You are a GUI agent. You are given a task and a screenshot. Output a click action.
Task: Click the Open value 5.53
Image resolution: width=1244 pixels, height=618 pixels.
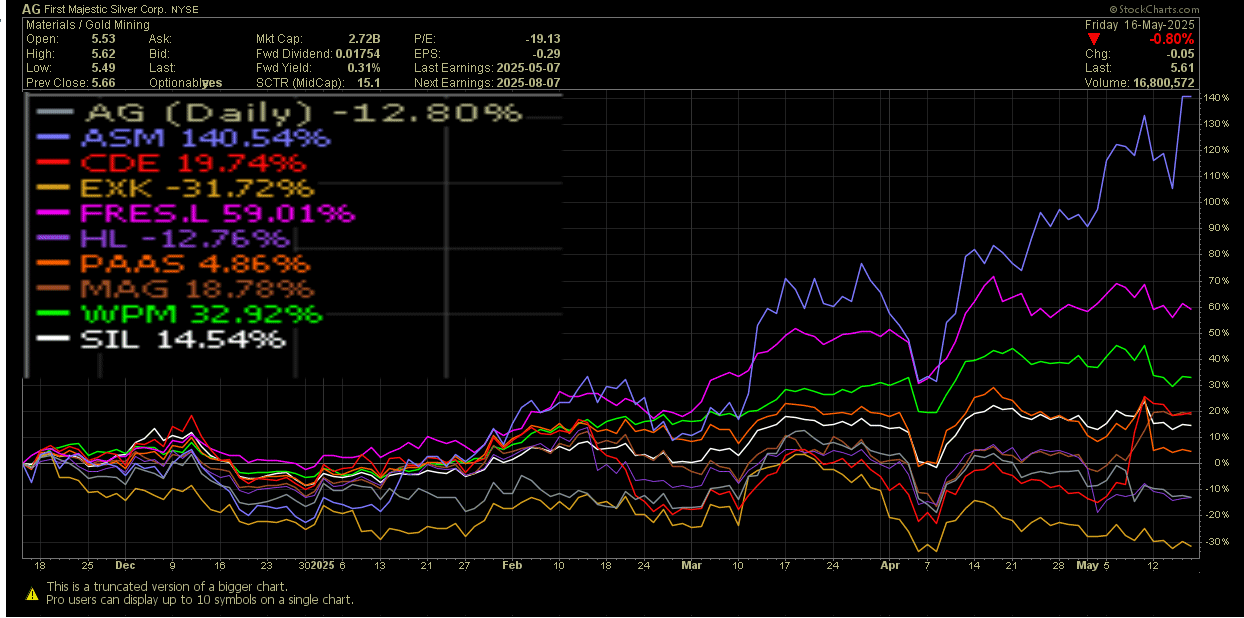coord(103,40)
